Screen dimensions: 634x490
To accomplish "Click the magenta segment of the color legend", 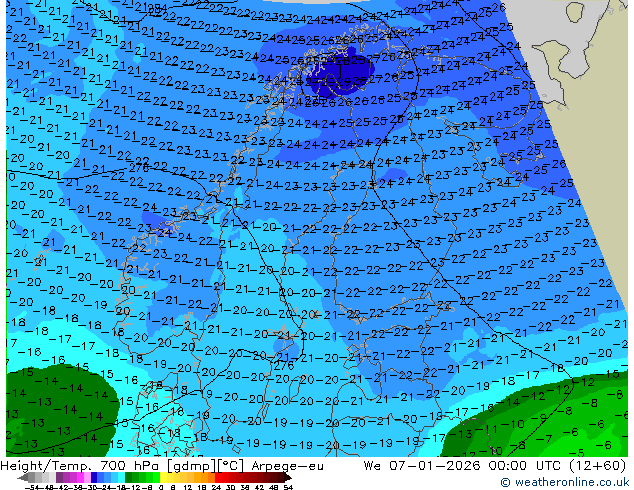I will pos(80,478).
